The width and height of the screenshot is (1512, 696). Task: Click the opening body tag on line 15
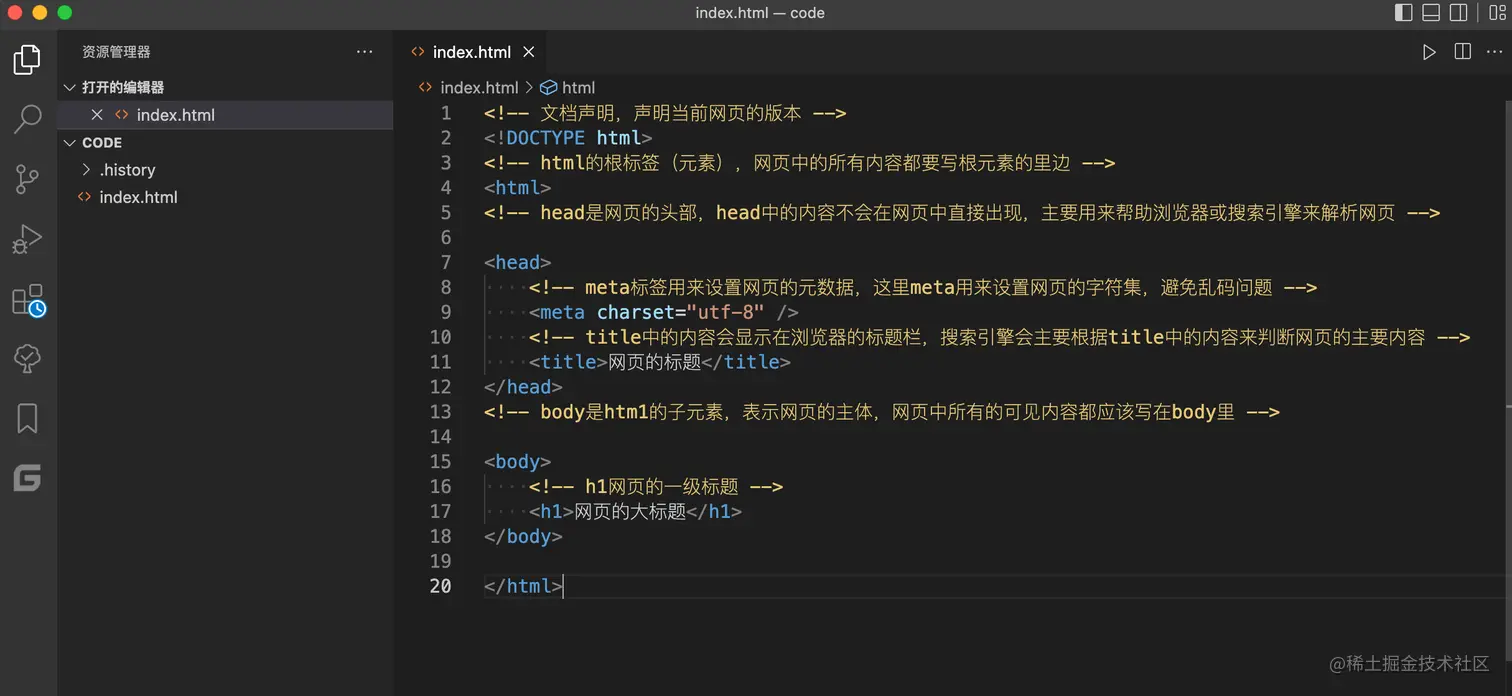[x=517, y=461]
